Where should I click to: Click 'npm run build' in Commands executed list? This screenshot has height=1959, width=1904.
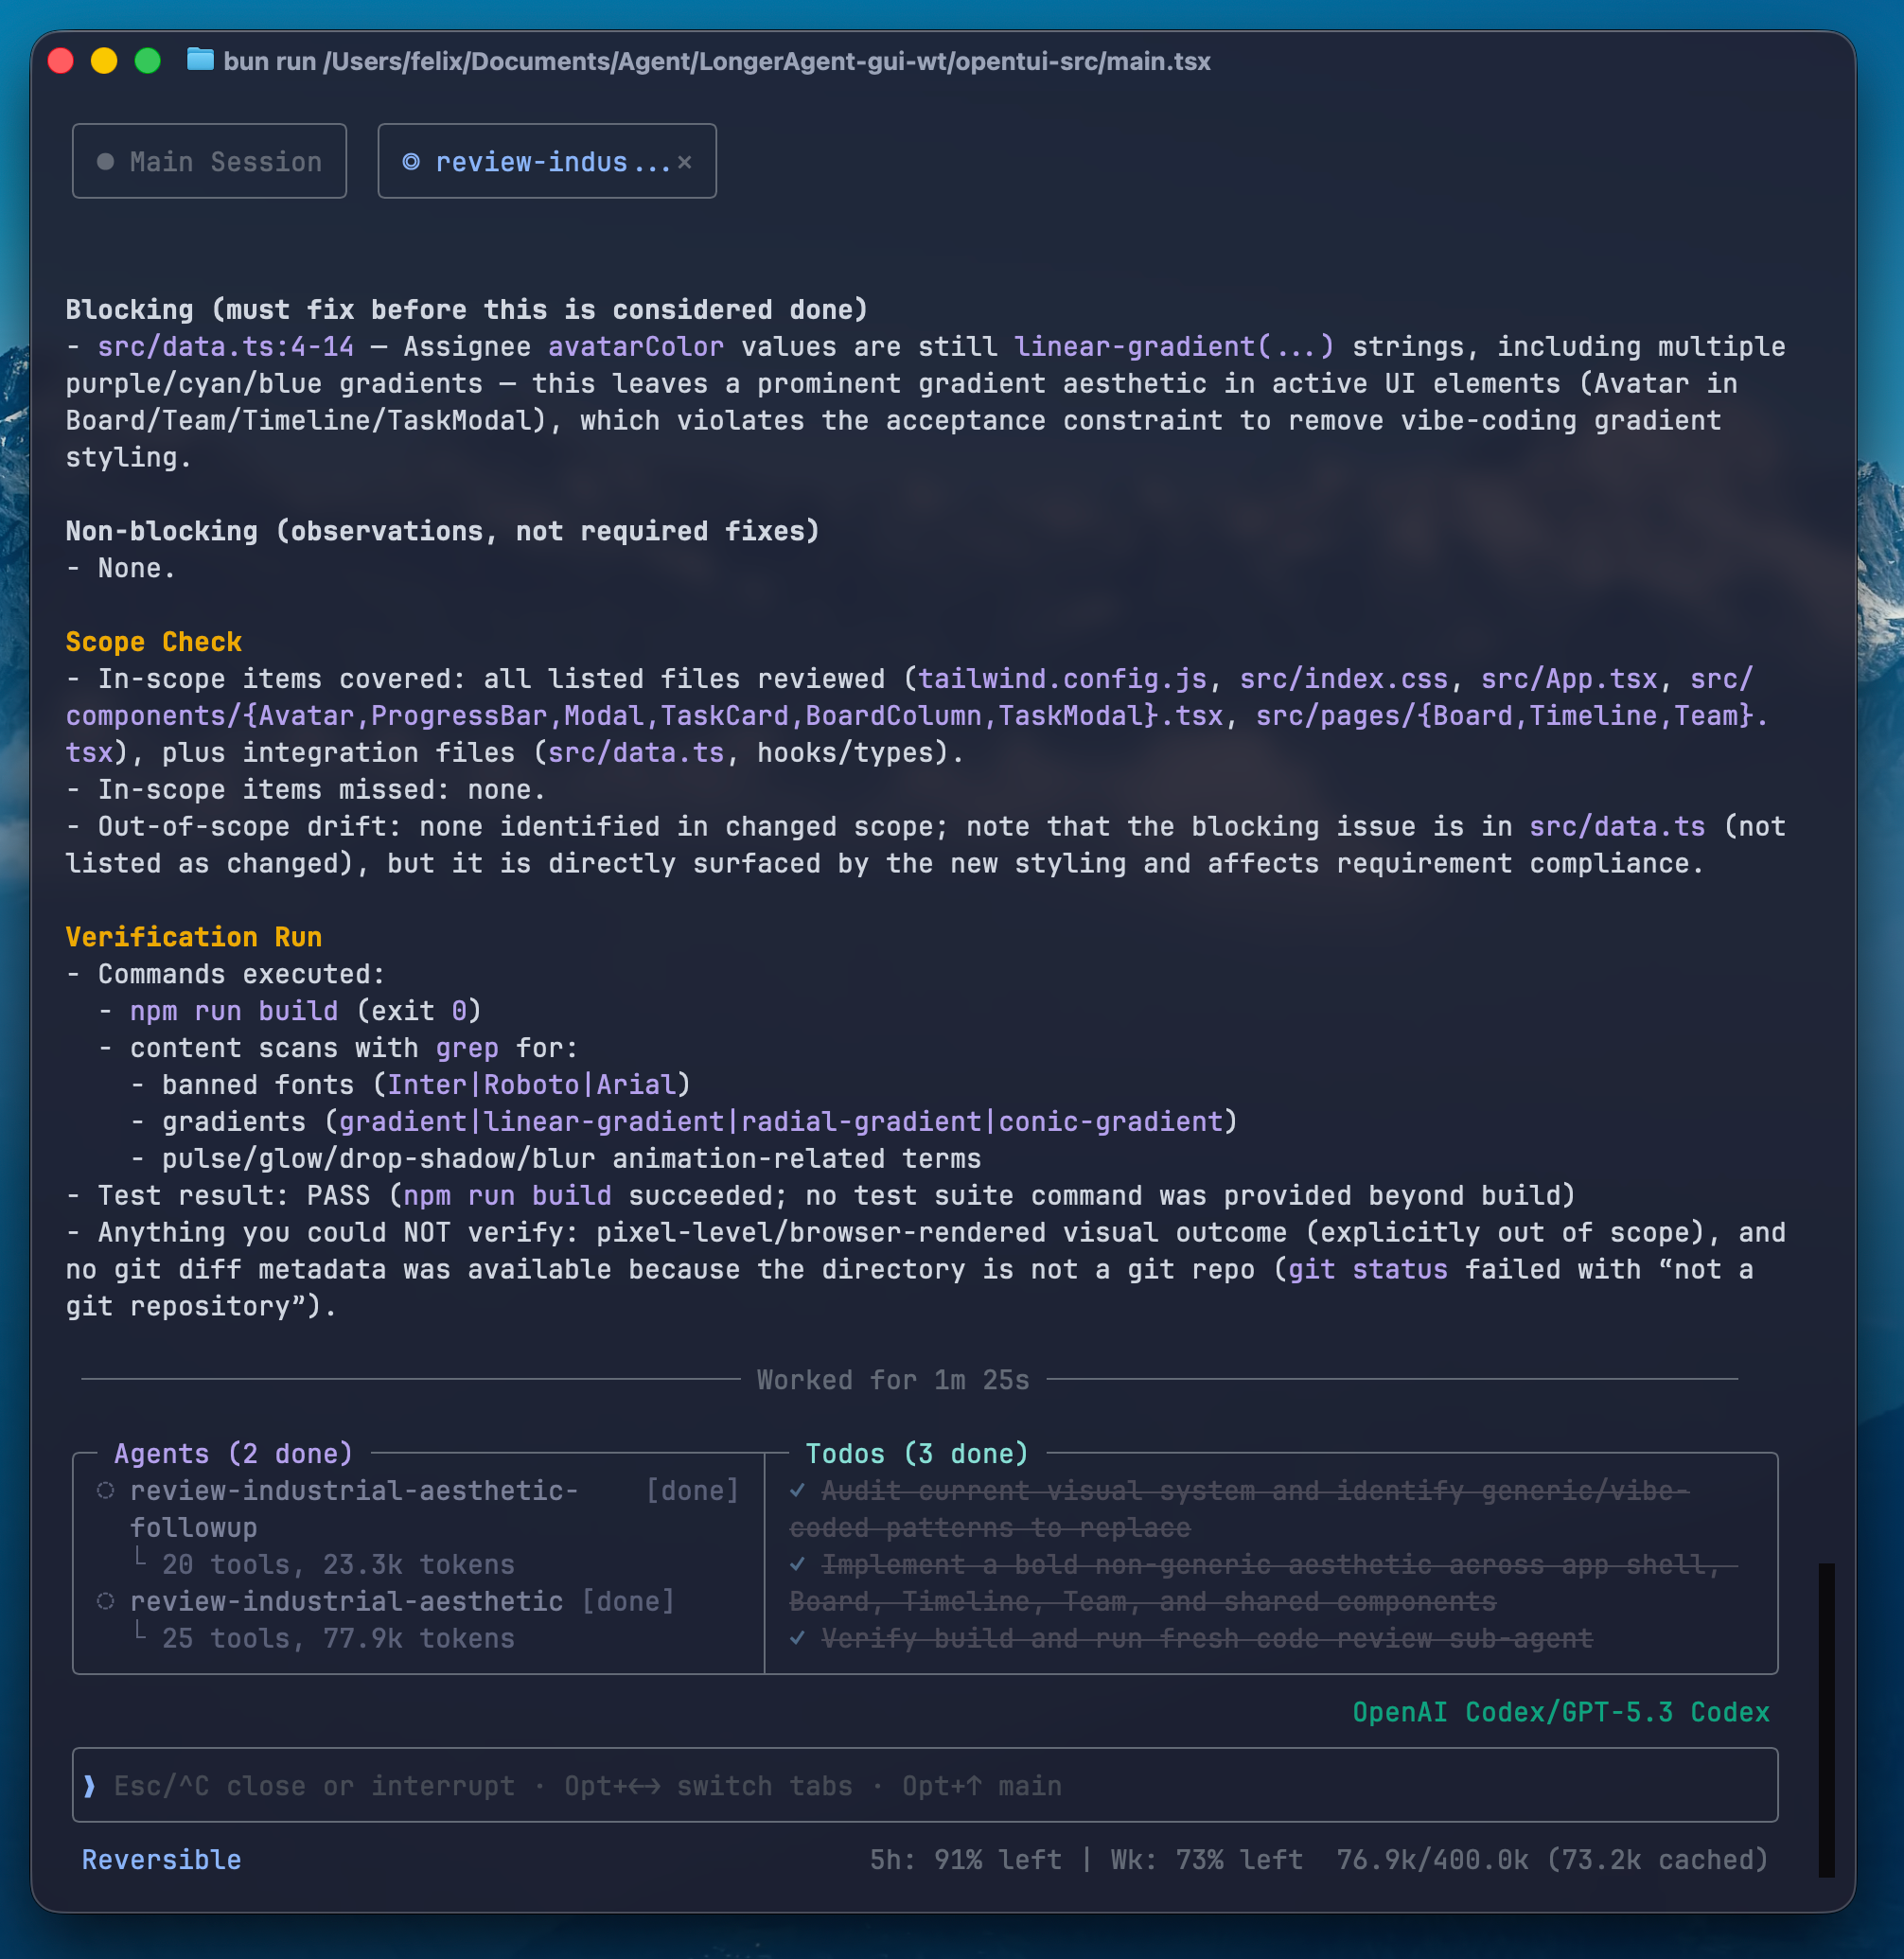[x=234, y=1010]
